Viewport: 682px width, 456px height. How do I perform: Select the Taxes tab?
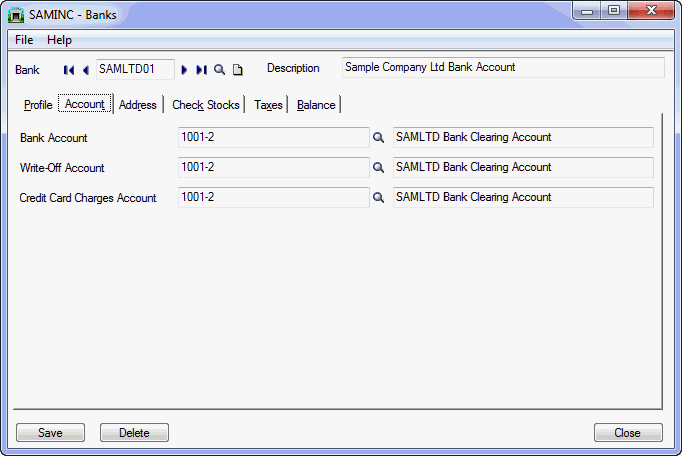tap(268, 105)
